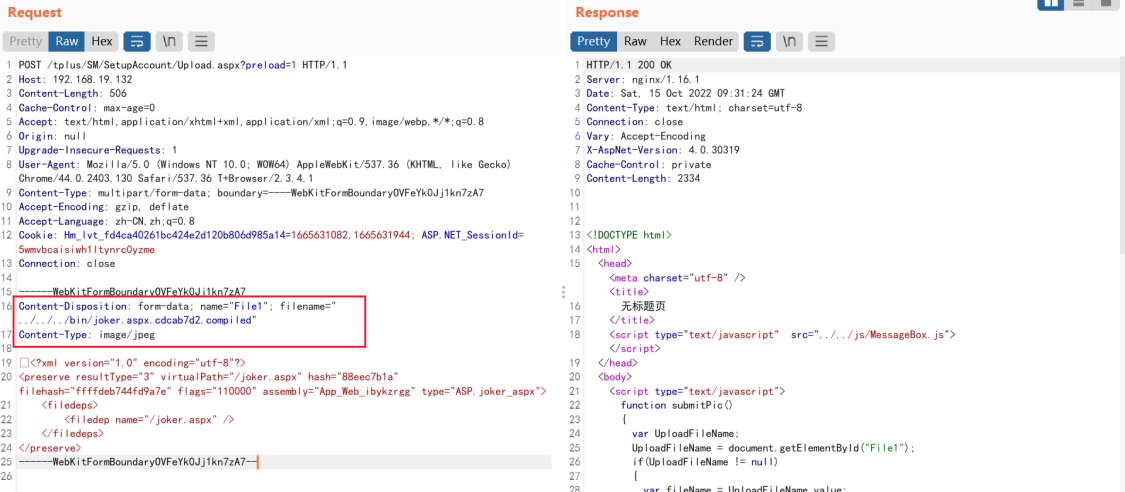Switch Request view to Pretty tab
The width and height of the screenshot is (1125, 492).
click(x=26, y=42)
